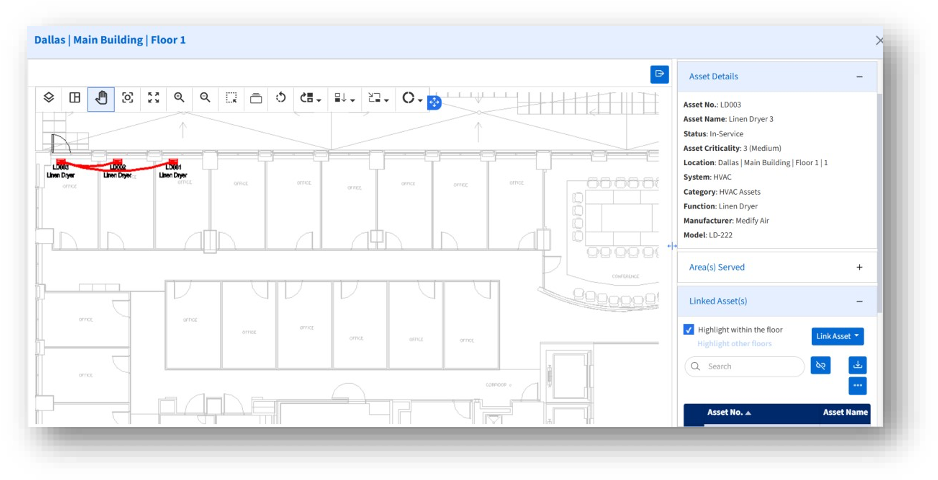Viewport: 938px width, 480px height.
Task: Select the dashed rectangle selection tool
Action: [x=231, y=98]
